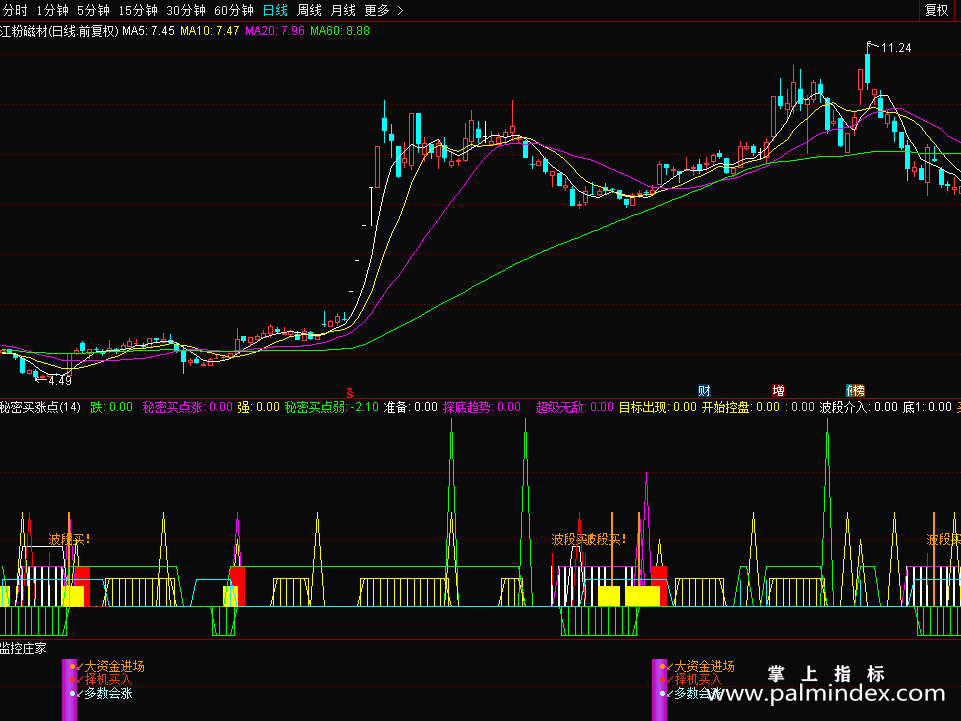The height and width of the screenshot is (721, 961).
Task: Click the 监控庄家 indicator title
Action: [23, 649]
